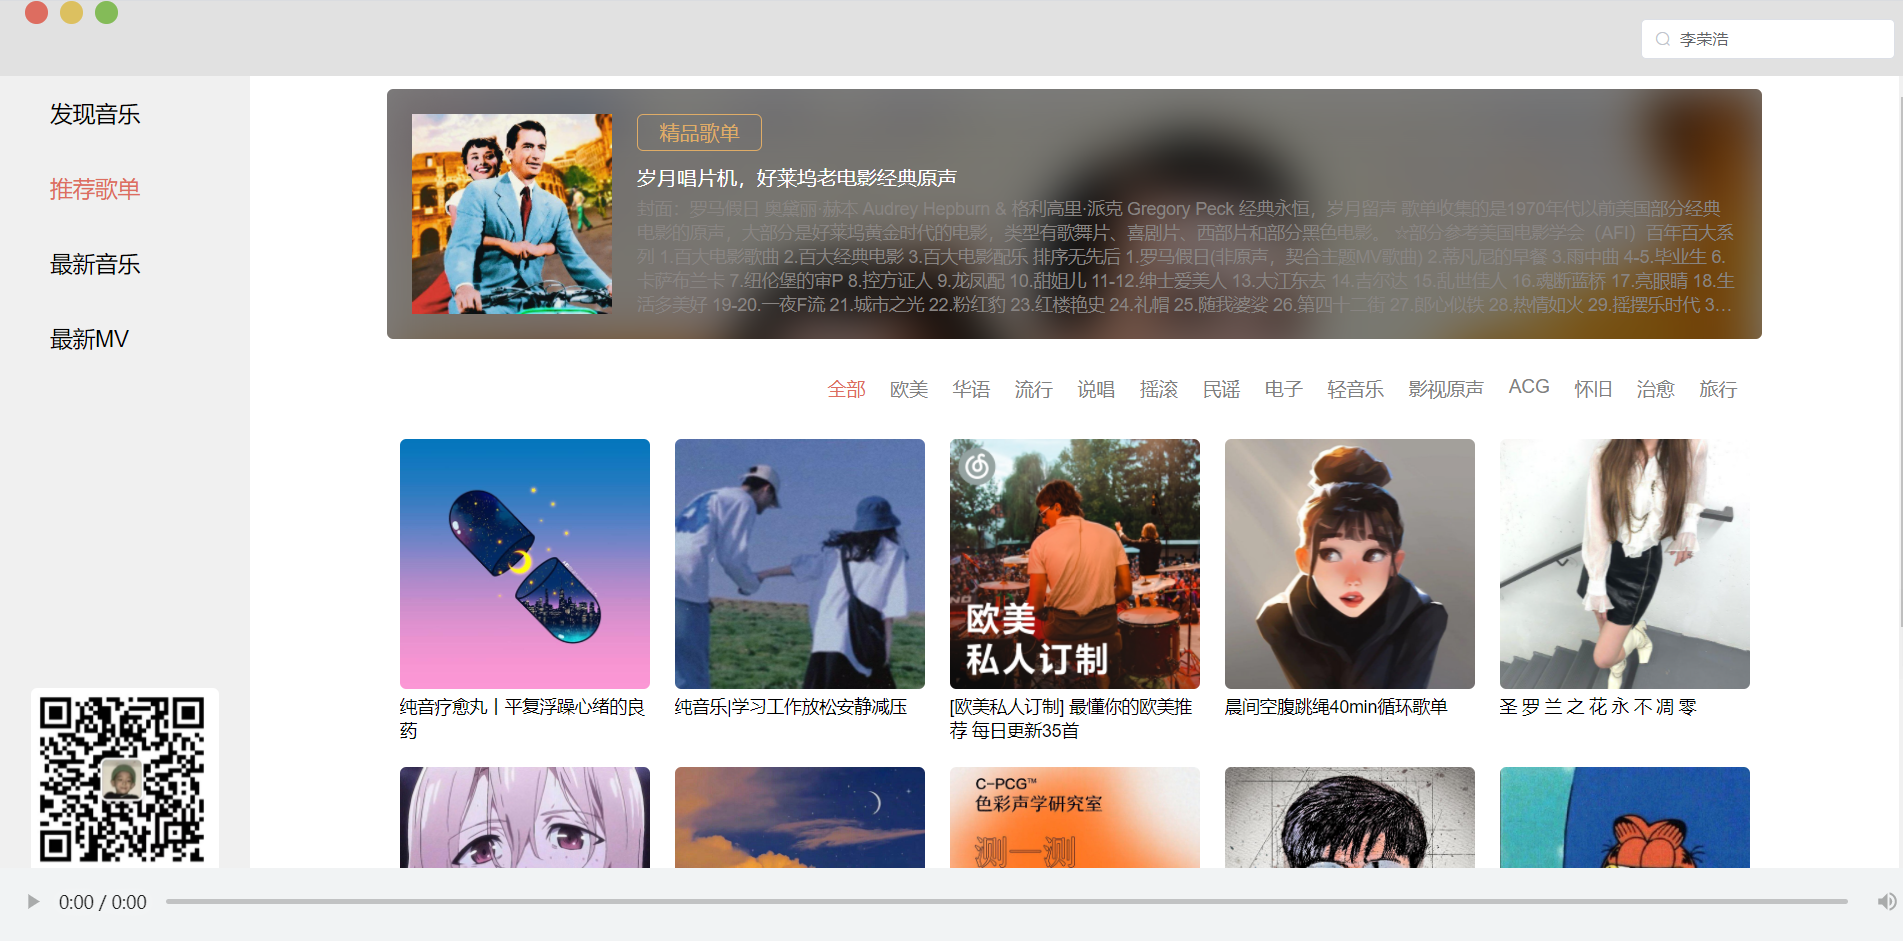The image size is (1903, 941).
Task: Go to 最新音乐 in the sidebar
Action: 95,265
